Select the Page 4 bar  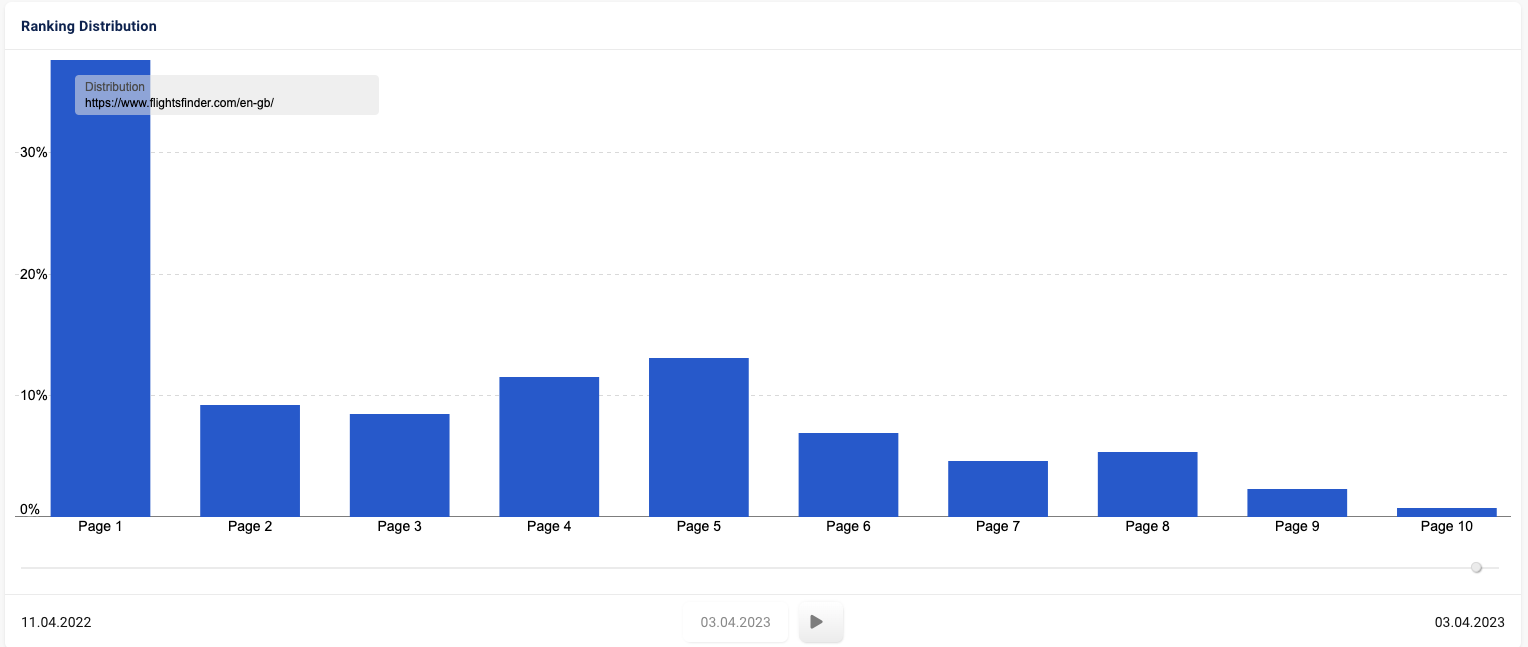[549, 446]
